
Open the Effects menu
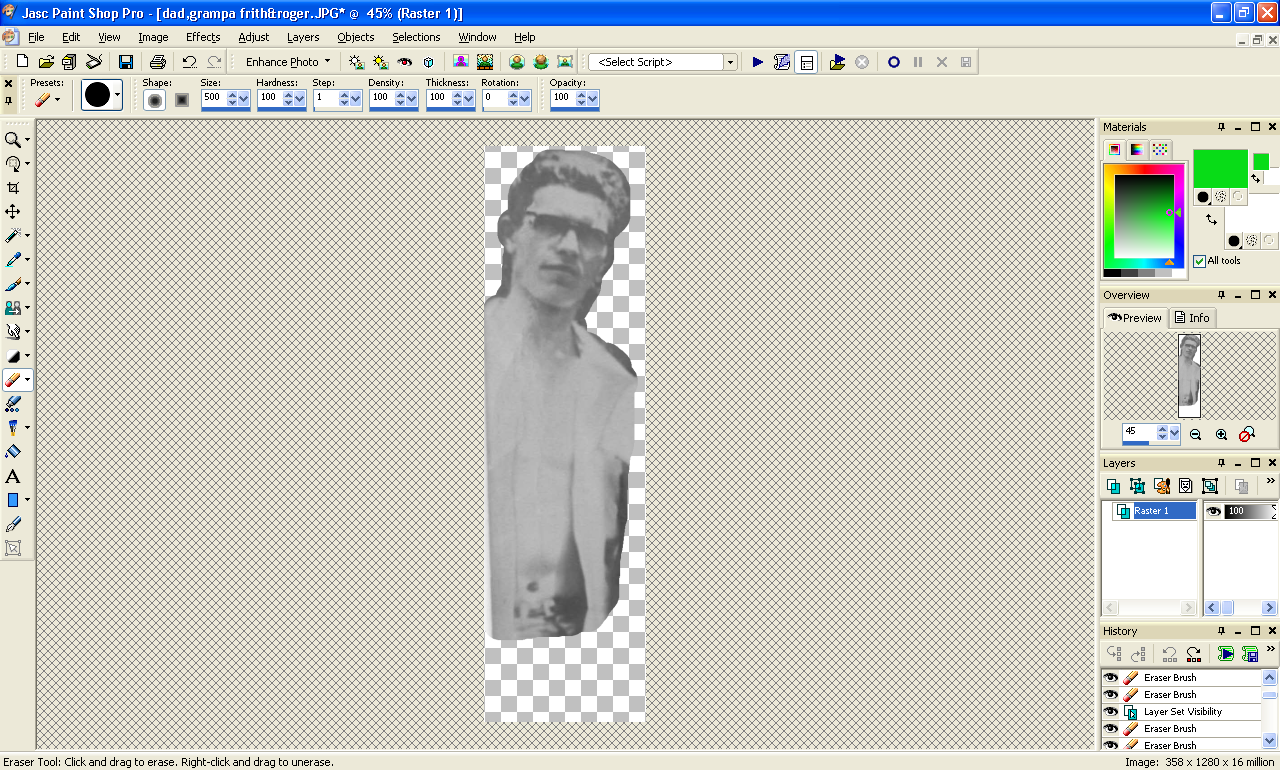click(203, 37)
